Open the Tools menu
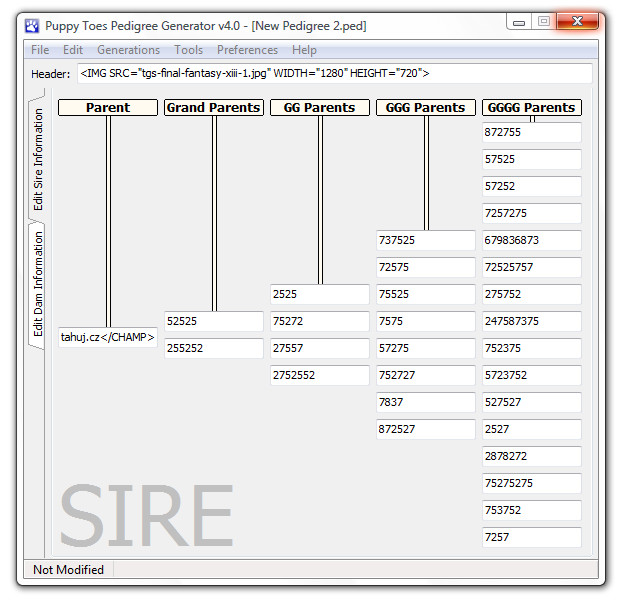623x600 pixels. point(189,50)
